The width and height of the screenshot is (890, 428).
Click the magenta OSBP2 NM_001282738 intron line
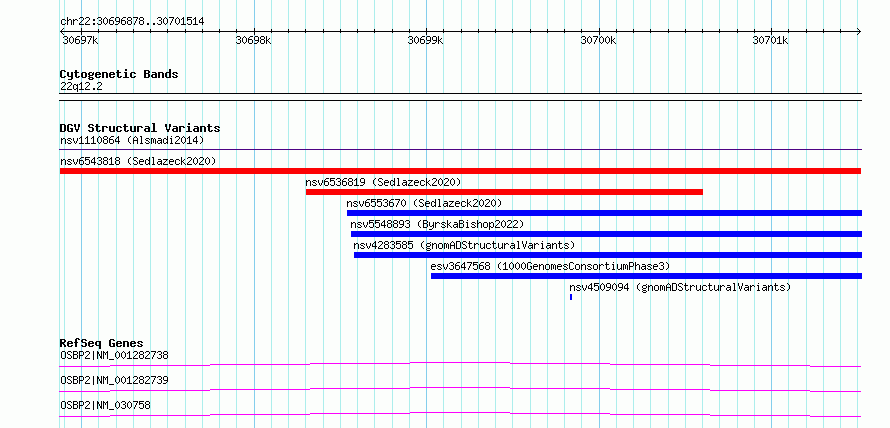[460, 364]
